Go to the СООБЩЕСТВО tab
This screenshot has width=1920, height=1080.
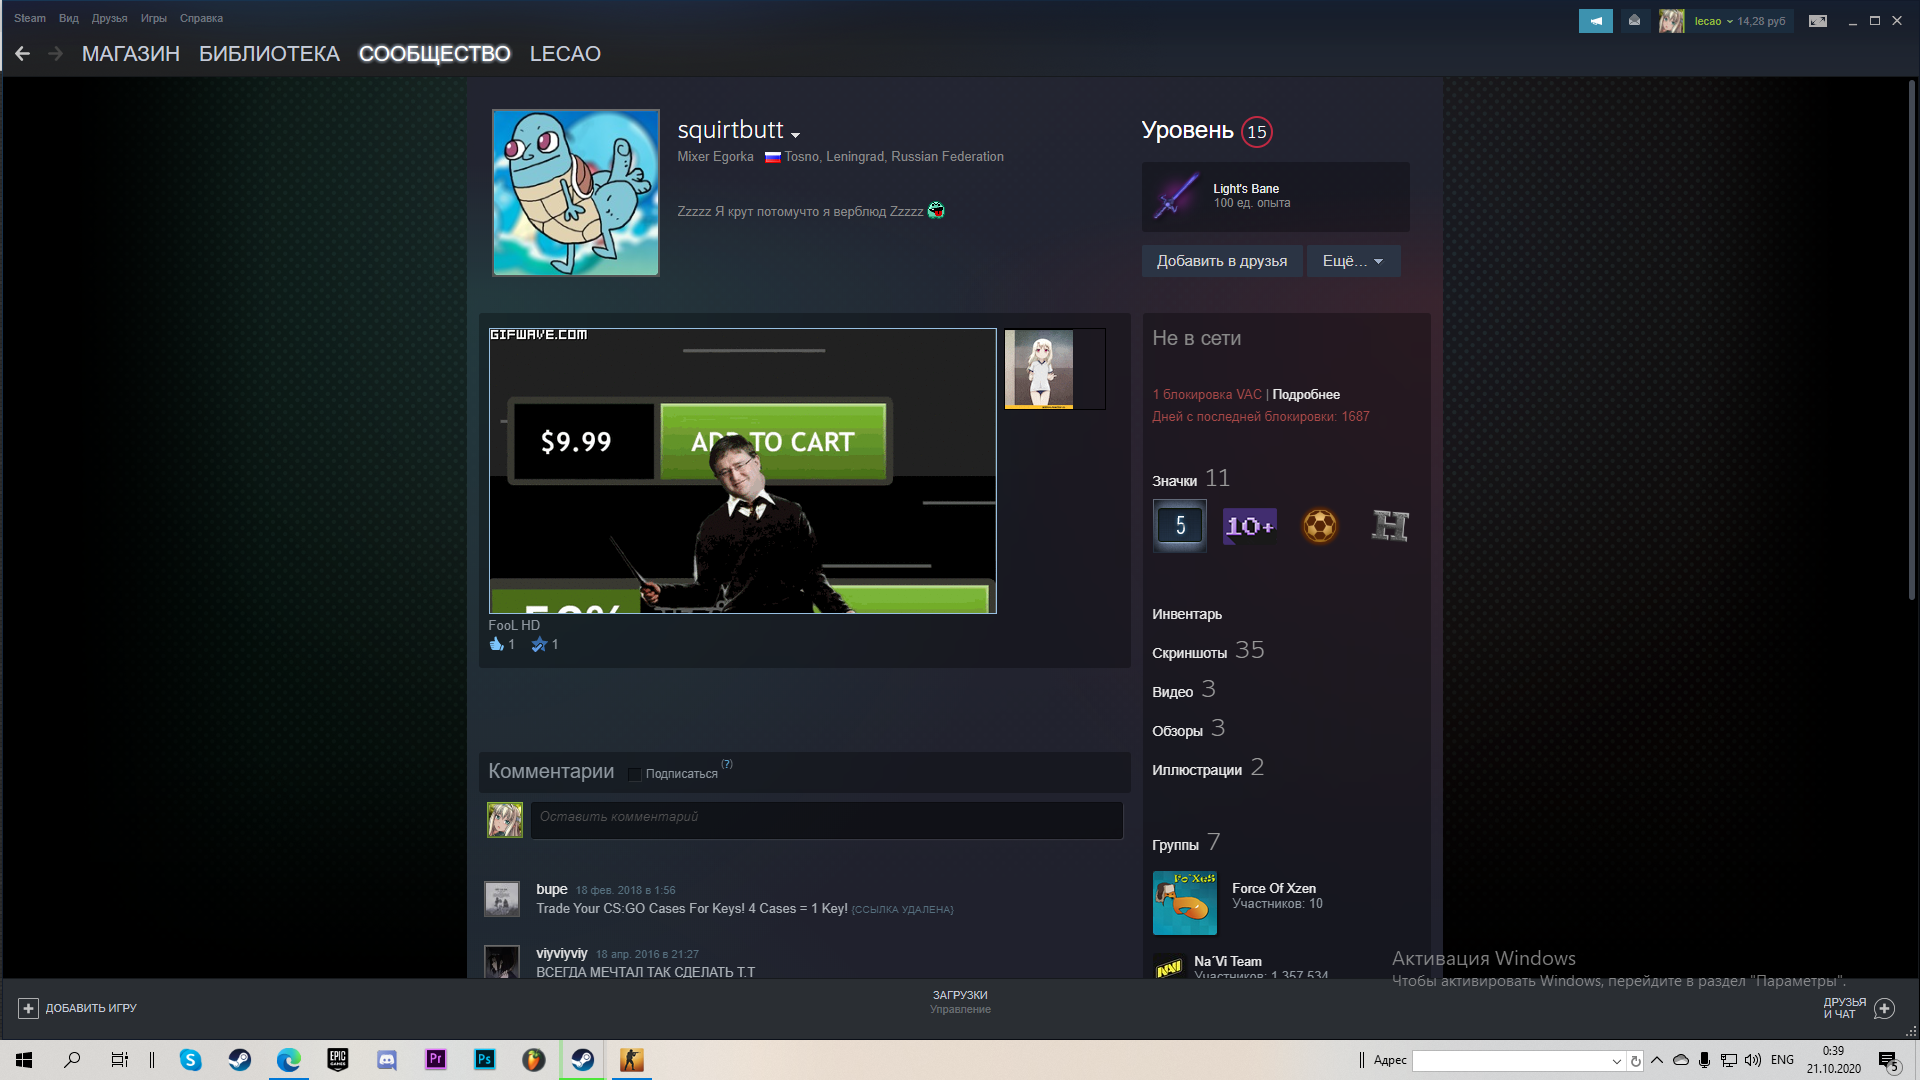(x=434, y=54)
